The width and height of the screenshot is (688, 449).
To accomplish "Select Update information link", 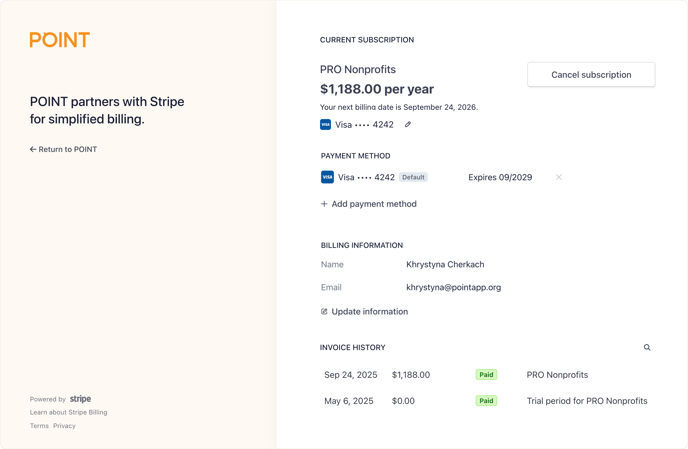I will click(x=369, y=312).
